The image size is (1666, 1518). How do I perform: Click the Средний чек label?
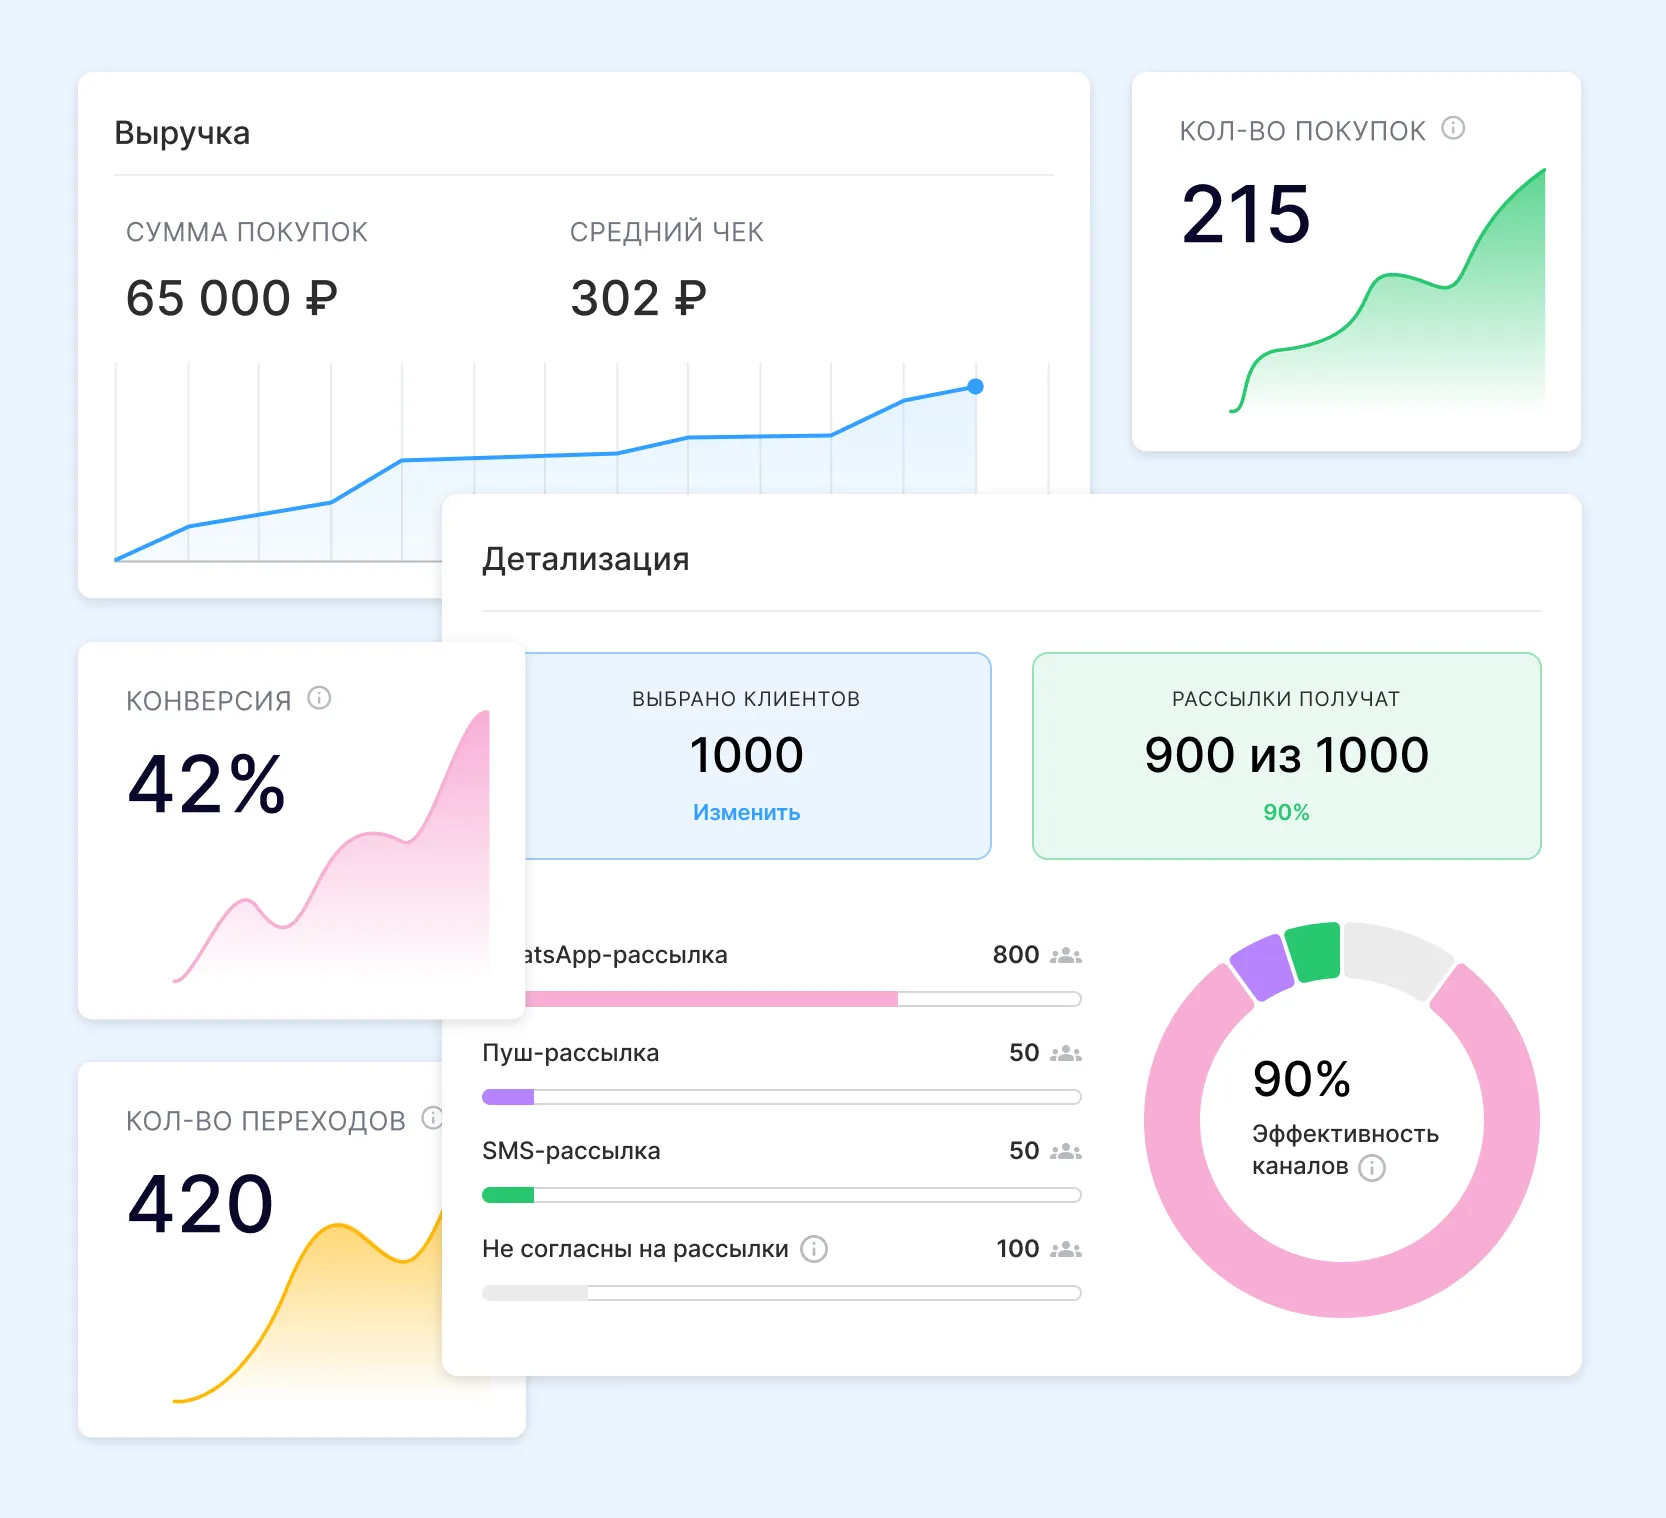pyautogui.click(x=667, y=232)
